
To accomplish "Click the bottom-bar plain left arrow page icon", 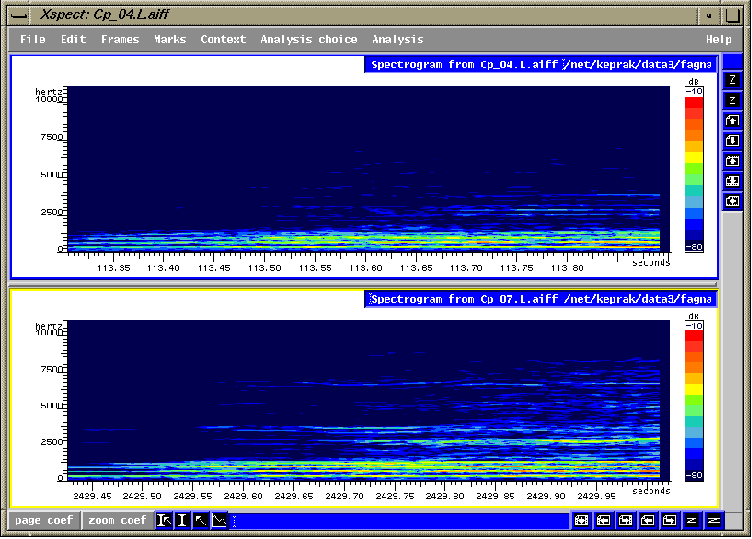I will point(647,520).
